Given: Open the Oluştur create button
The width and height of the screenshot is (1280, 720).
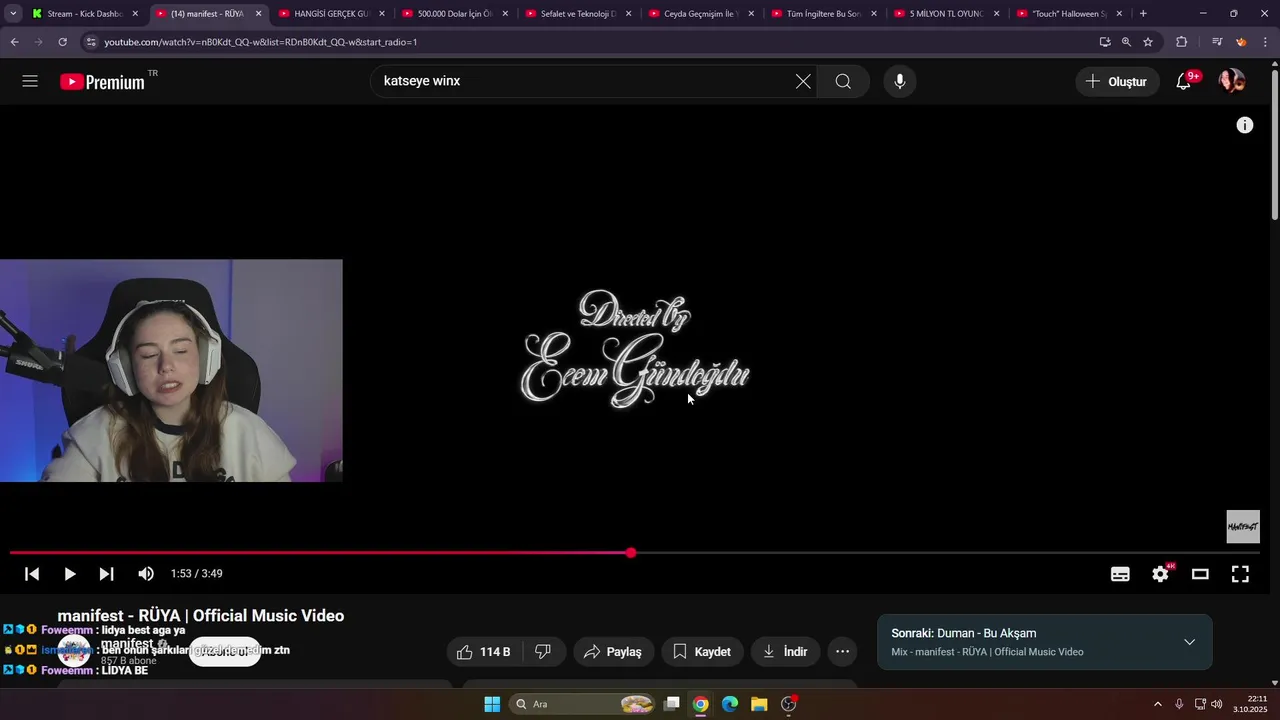Looking at the screenshot, I should [x=1117, y=81].
